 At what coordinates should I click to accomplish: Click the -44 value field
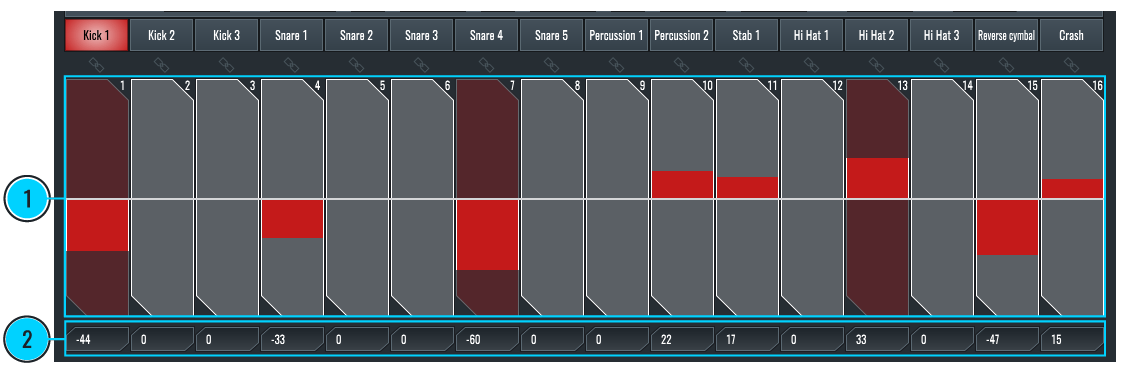tap(97, 339)
